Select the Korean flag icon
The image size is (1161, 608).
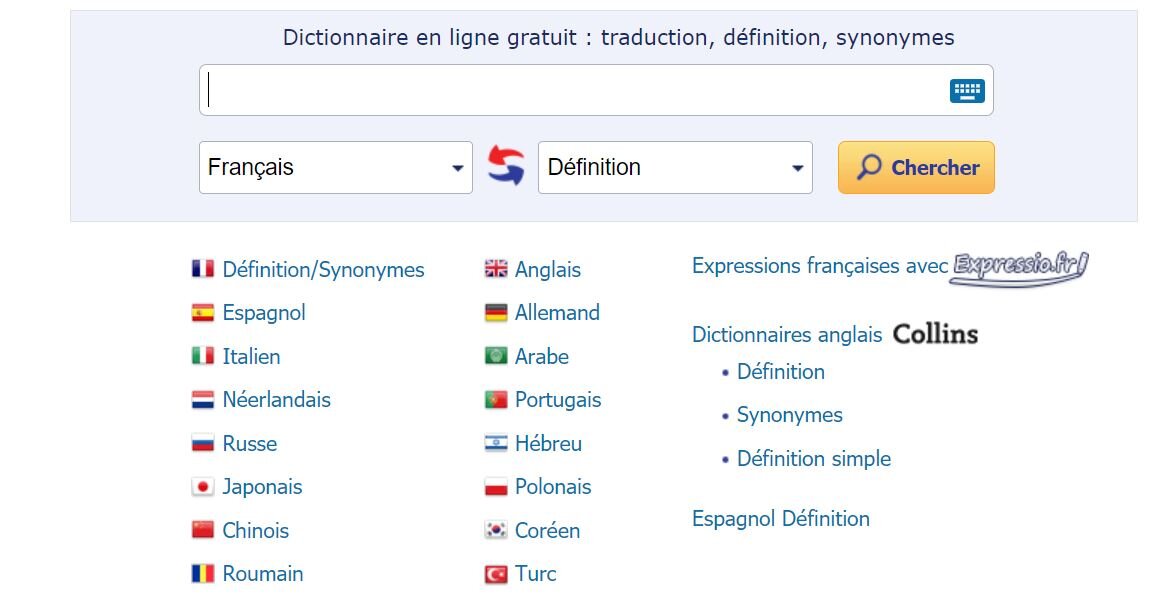tap(497, 530)
